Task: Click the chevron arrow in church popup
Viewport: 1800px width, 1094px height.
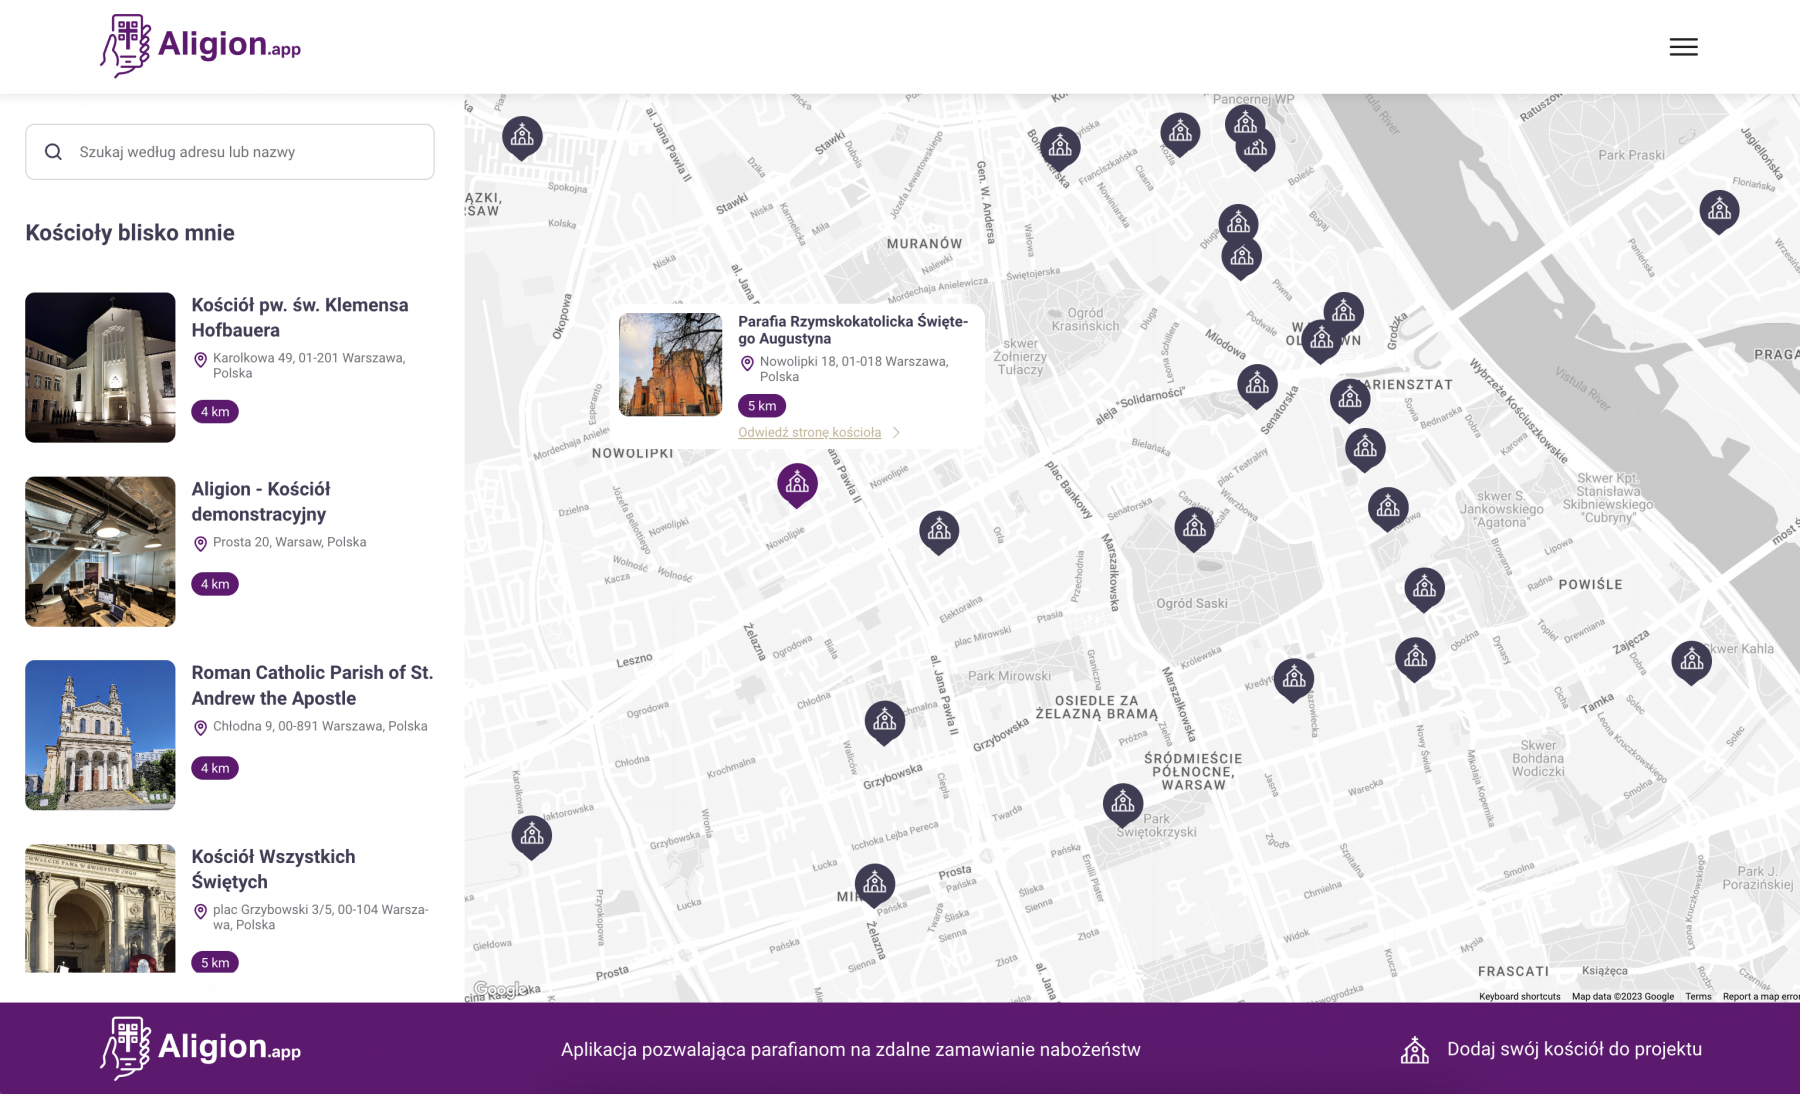Action: click(897, 433)
